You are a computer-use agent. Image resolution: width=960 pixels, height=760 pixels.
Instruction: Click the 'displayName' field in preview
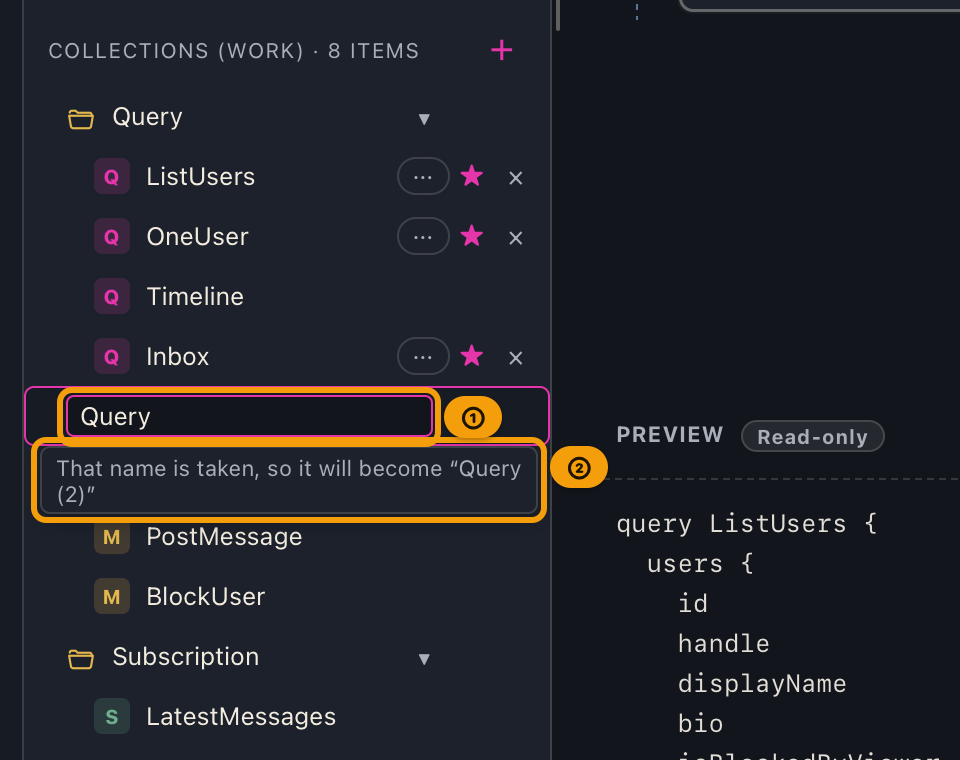click(x=762, y=684)
